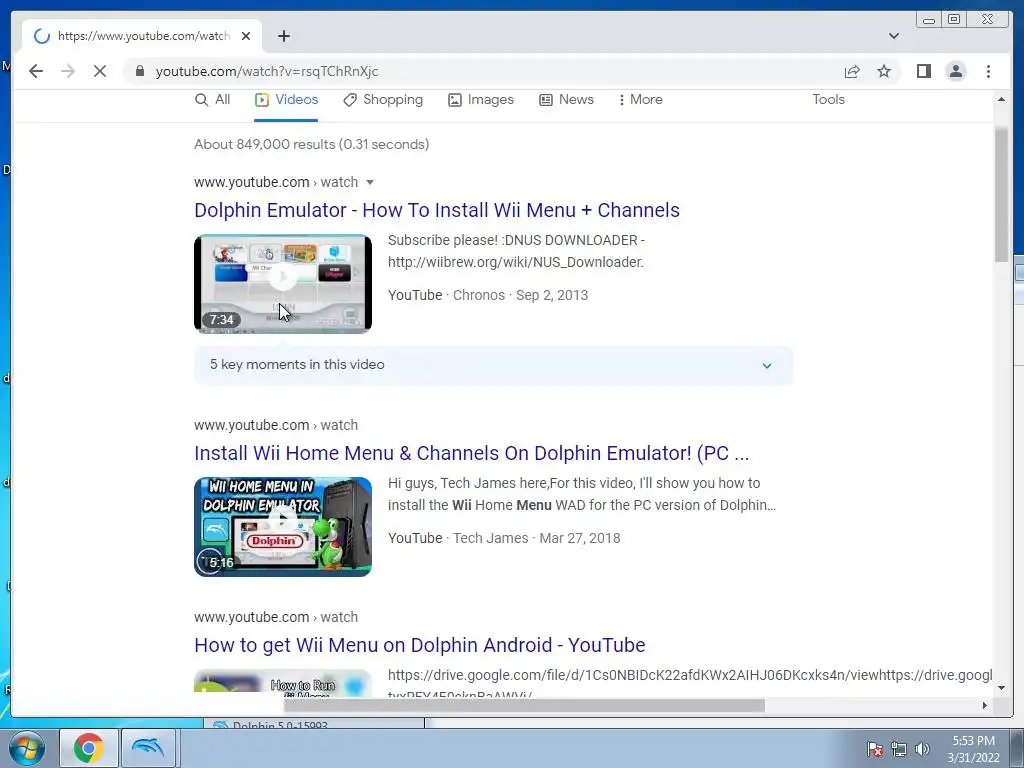The image size is (1024, 768).
Task: Play the 5:16 Tech James video thumbnail
Action: click(283, 527)
